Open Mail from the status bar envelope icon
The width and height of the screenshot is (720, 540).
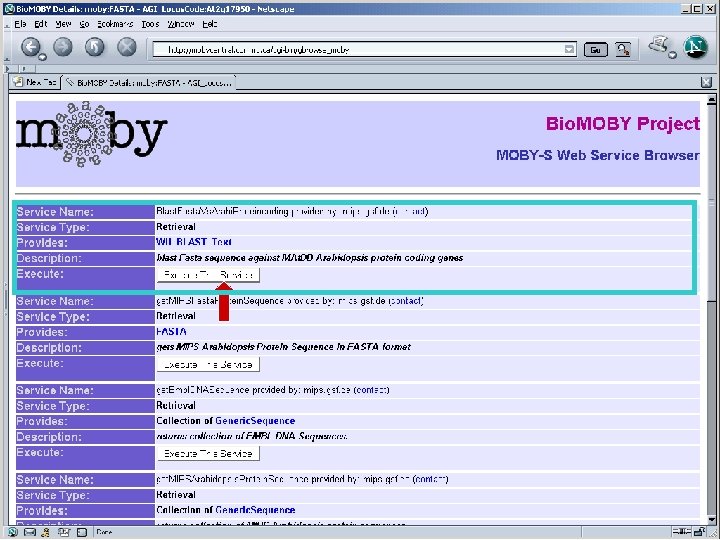(x=29, y=533)
